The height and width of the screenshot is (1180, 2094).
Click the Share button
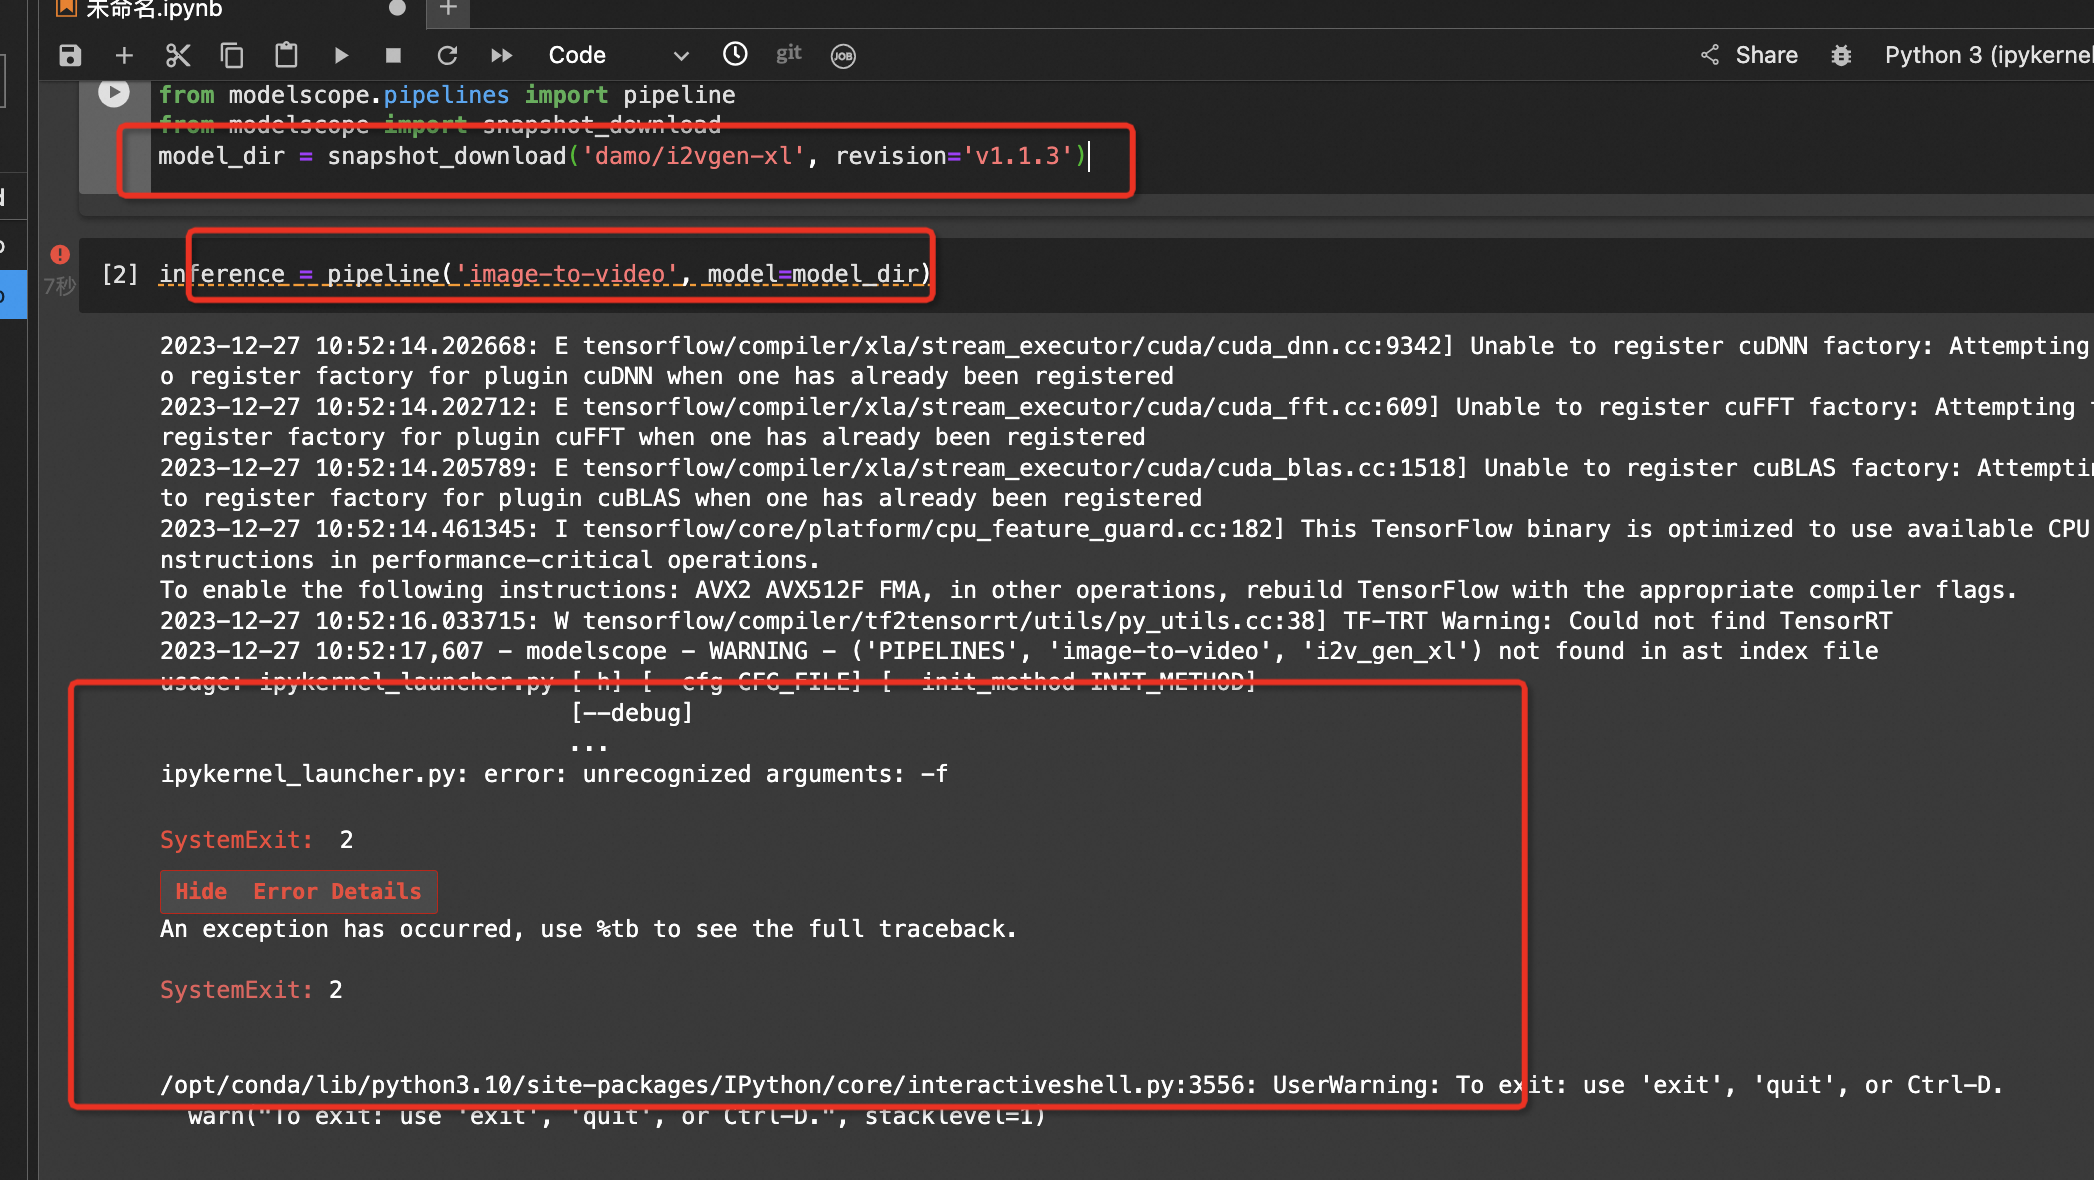1750,55
